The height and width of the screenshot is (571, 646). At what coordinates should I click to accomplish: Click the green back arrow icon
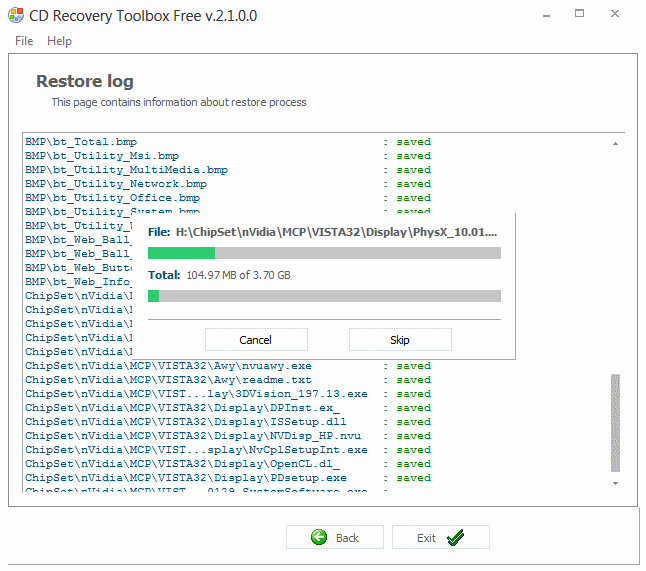pyautogui.click(x=319, y=537)
